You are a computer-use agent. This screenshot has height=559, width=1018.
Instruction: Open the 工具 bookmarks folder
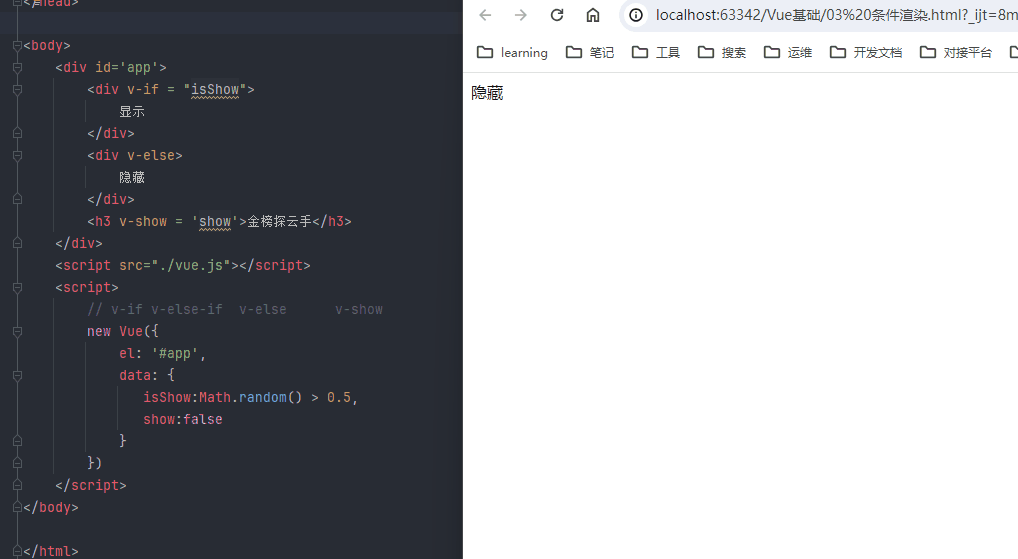[656, 53]
